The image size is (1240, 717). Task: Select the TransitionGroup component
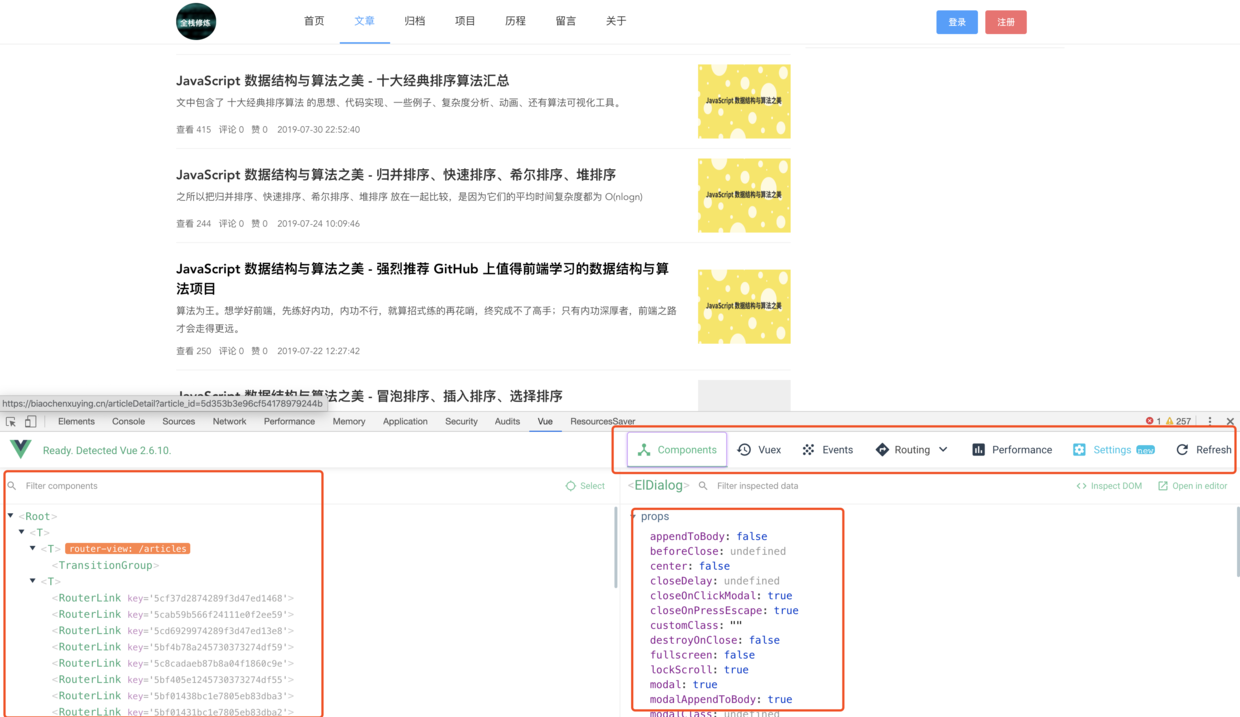click(x=105, y=565)
